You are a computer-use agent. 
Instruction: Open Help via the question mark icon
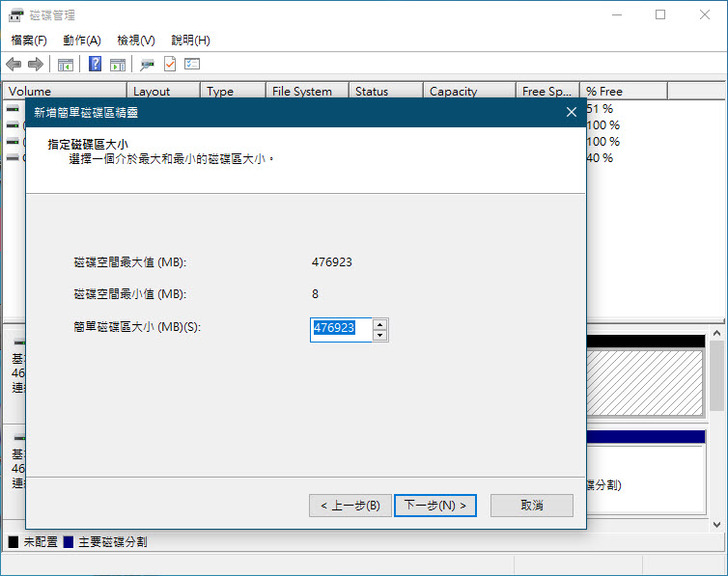point(95,64)
